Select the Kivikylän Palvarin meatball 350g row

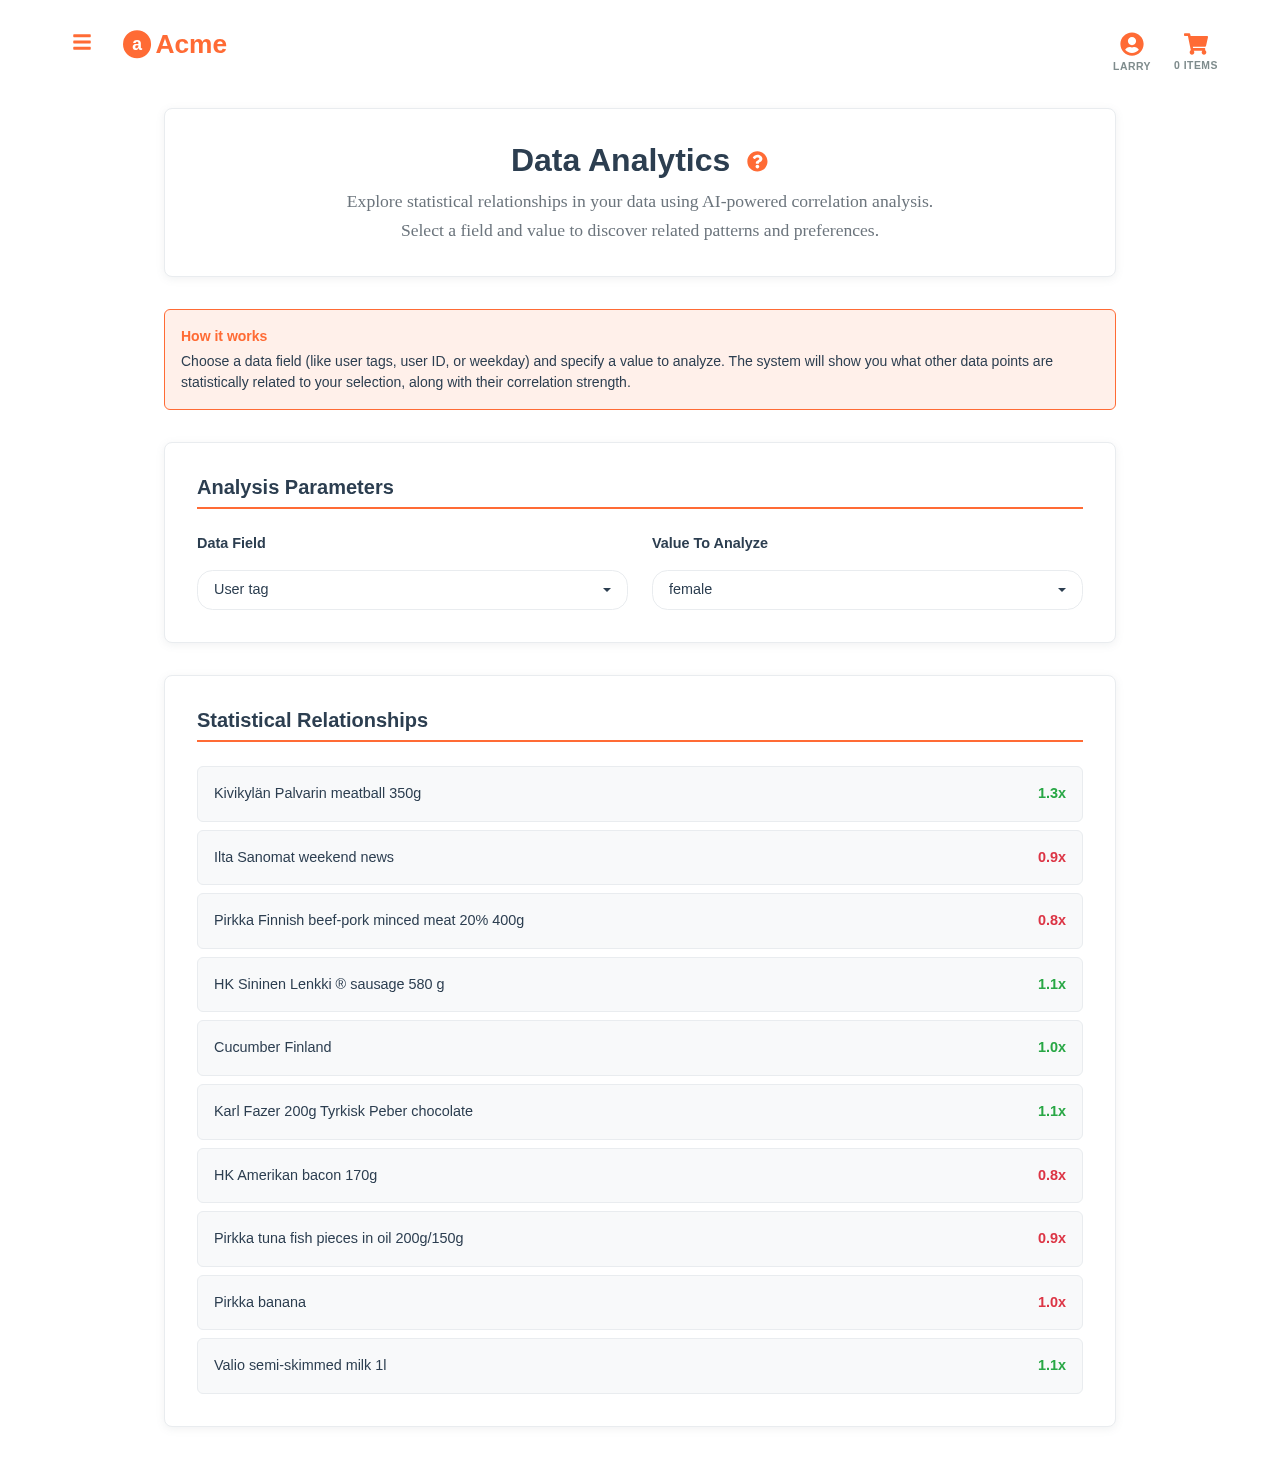pyautogui.click(x=639, y=794)
